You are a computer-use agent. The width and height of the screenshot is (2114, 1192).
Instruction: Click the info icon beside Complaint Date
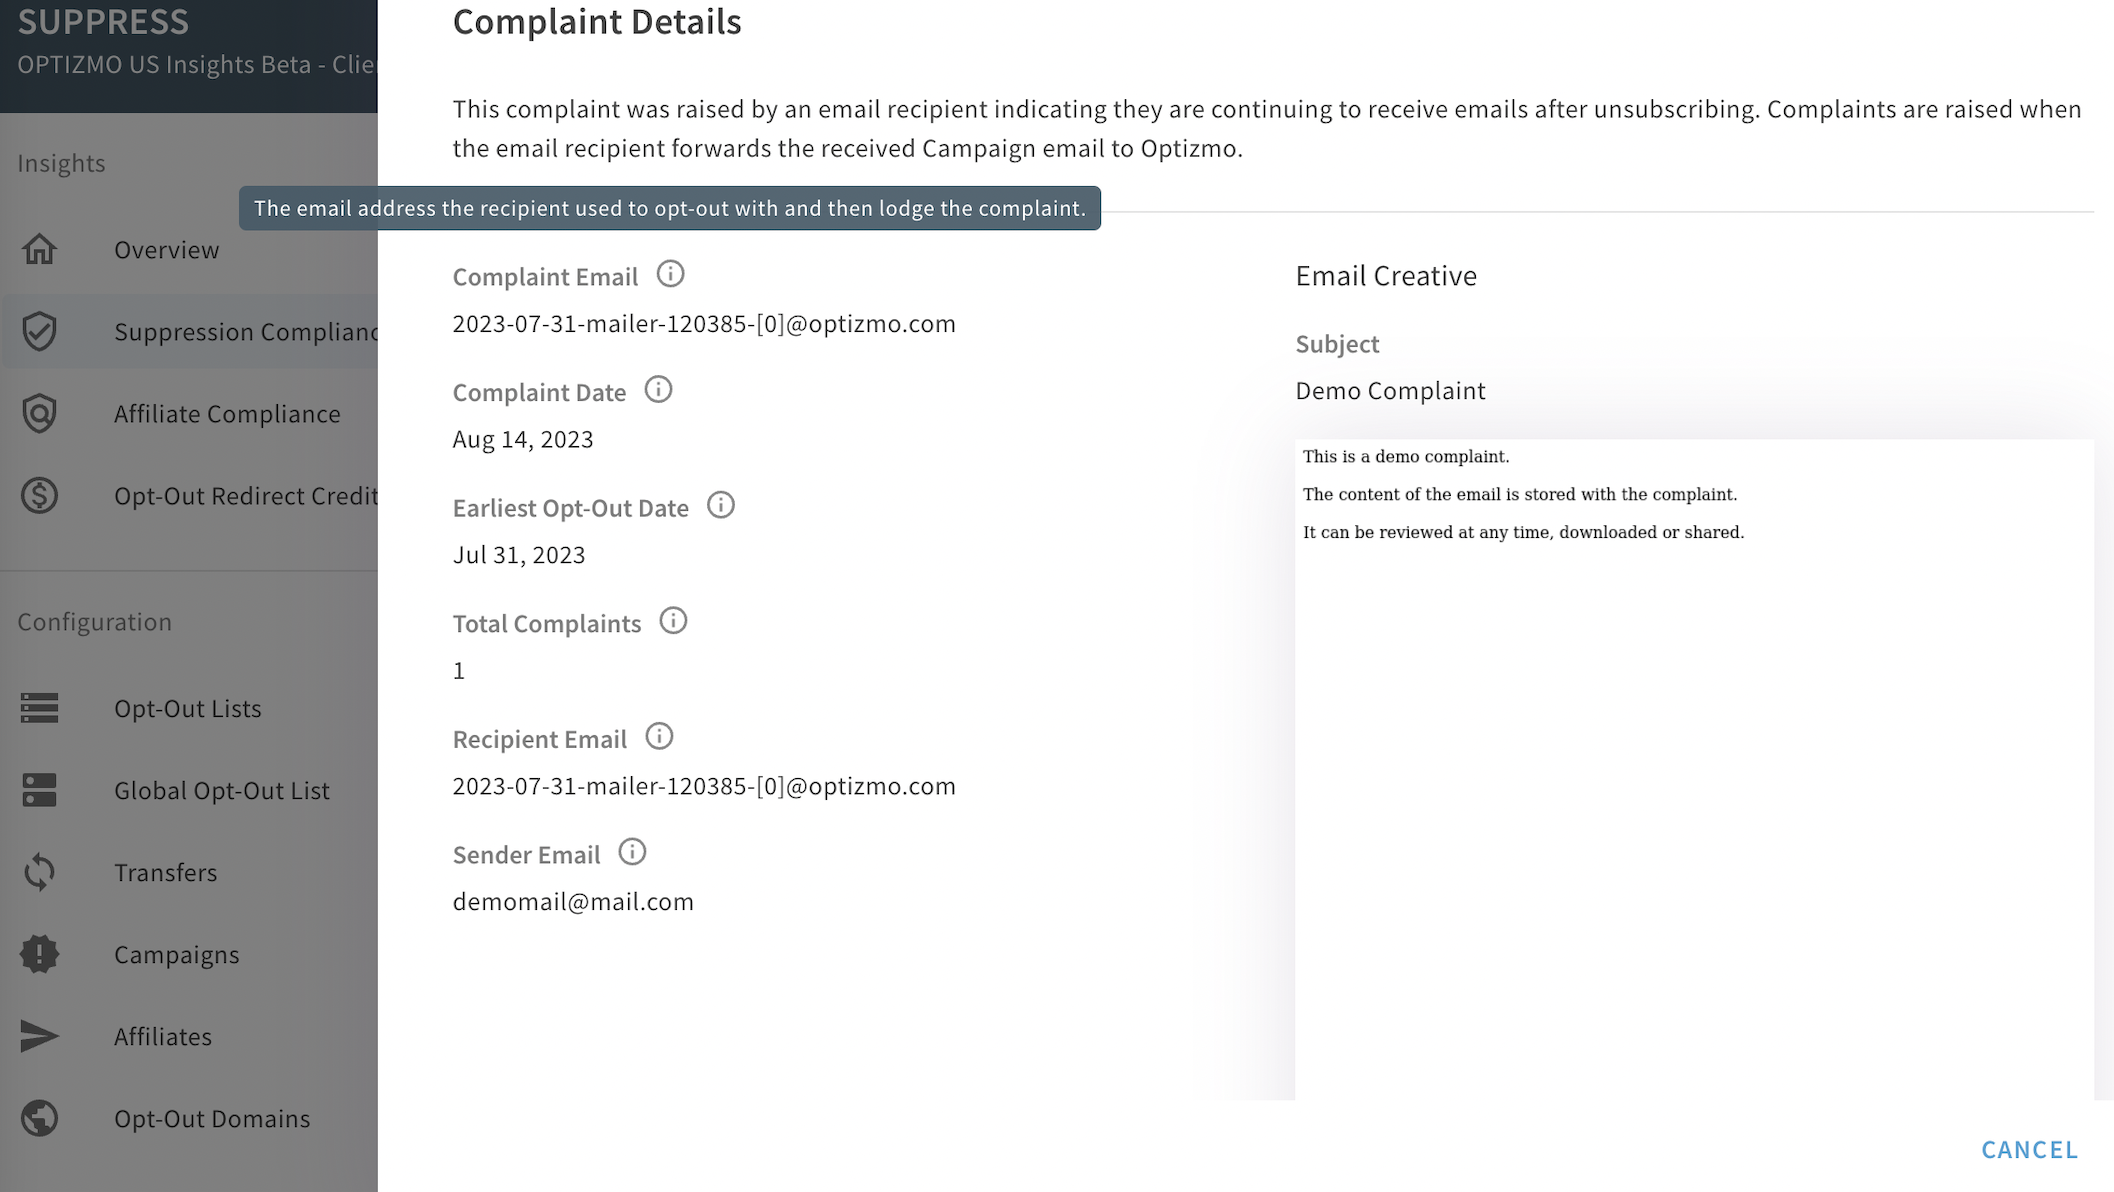coord(658,390)
